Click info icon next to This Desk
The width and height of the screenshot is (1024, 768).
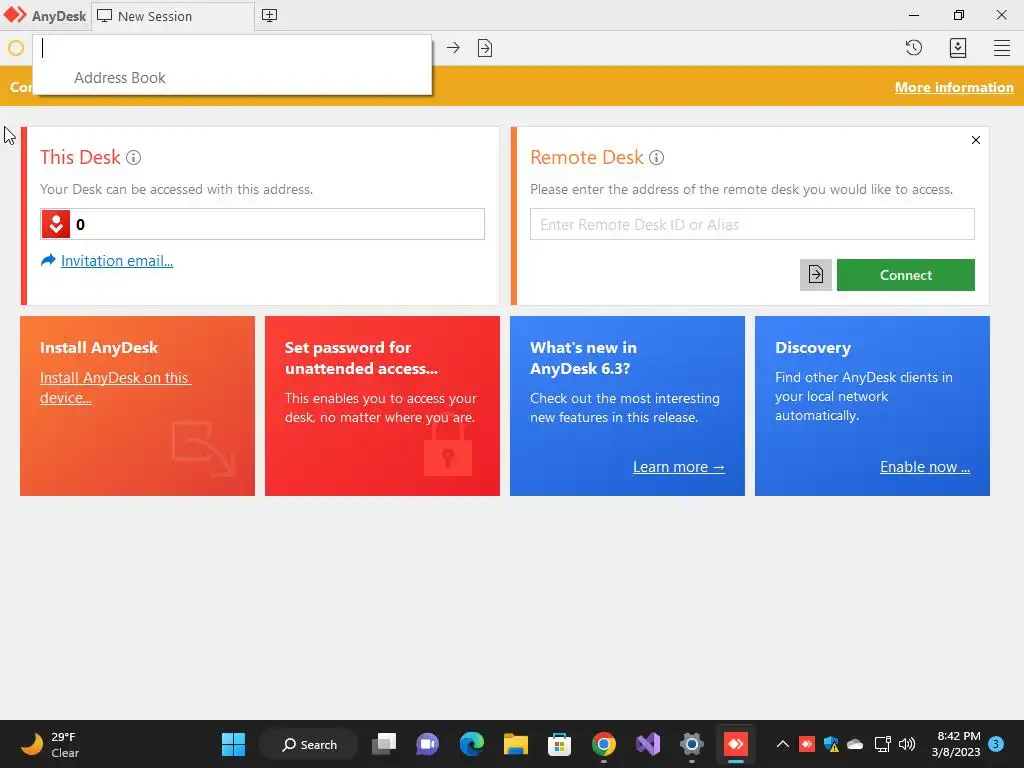133,157
